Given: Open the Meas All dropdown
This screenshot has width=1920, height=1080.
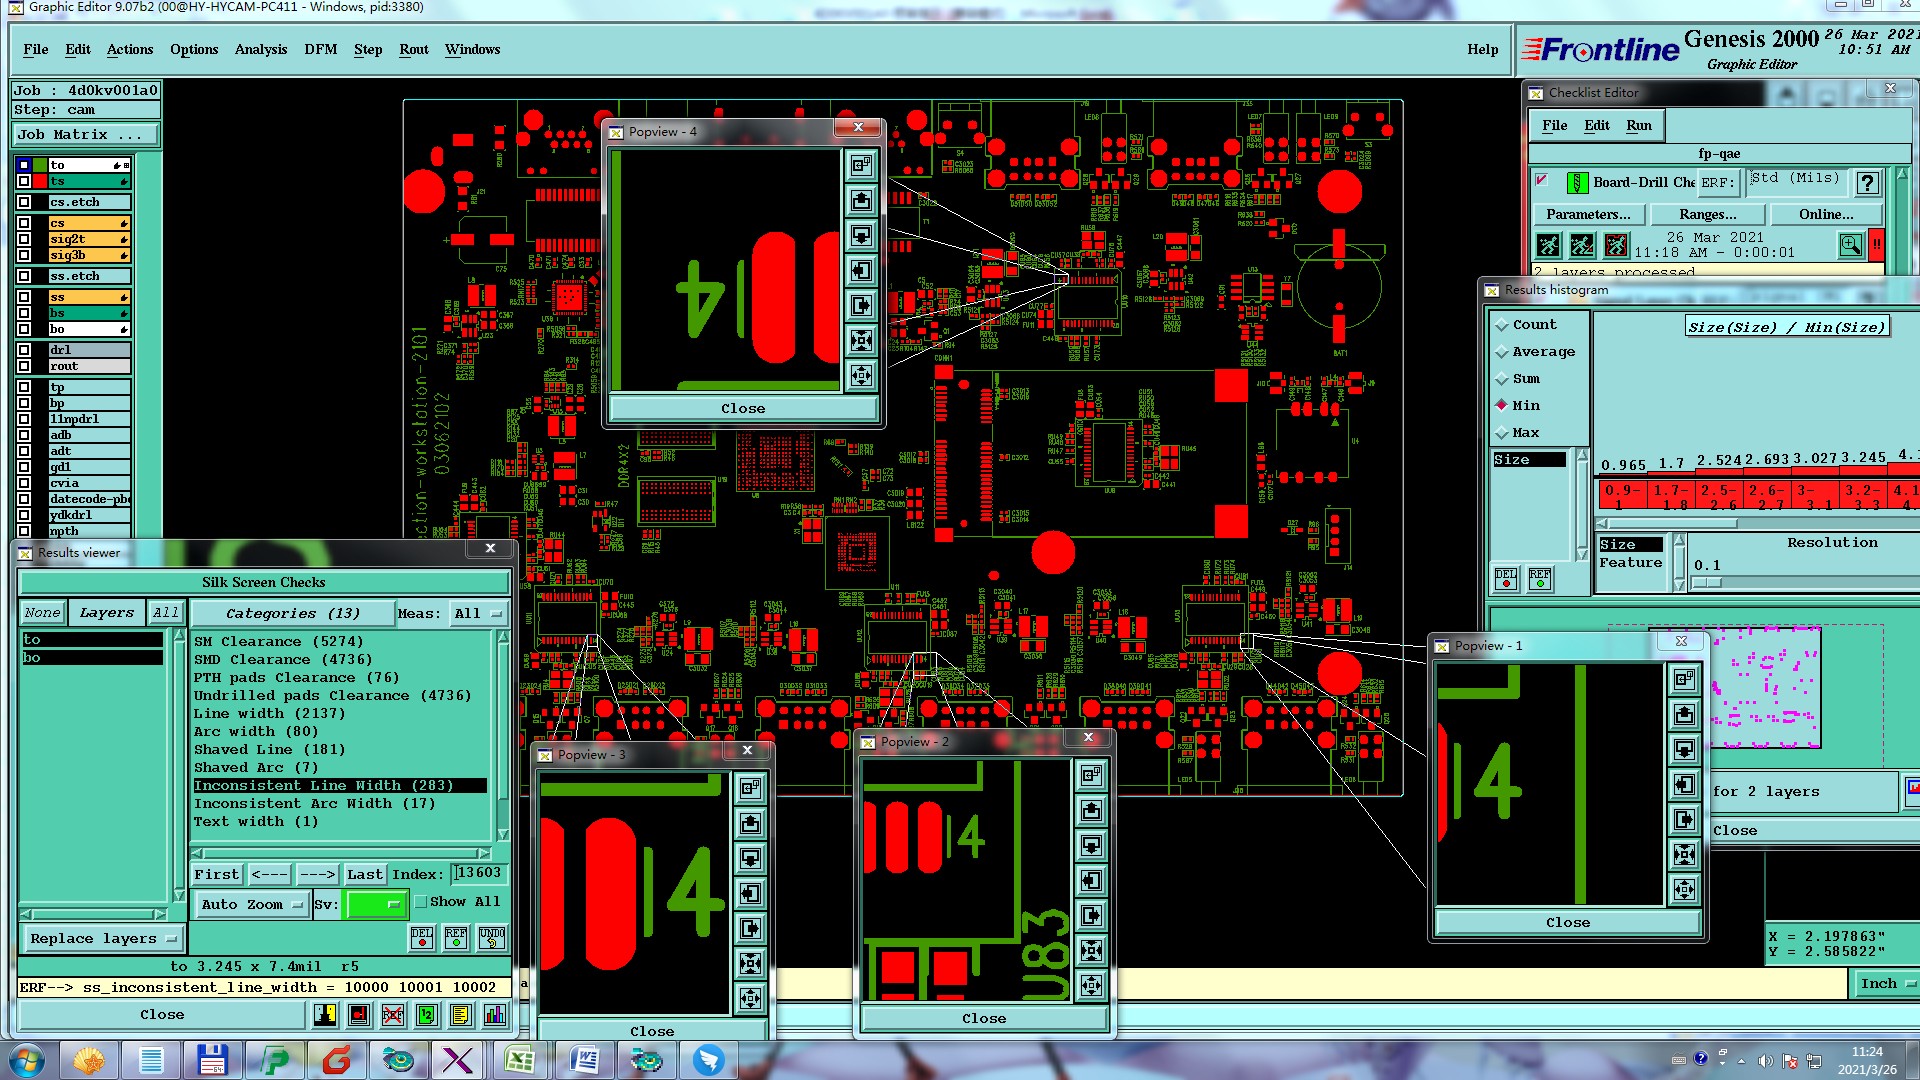Looking at the screenshot, I should tap(479, 613).
